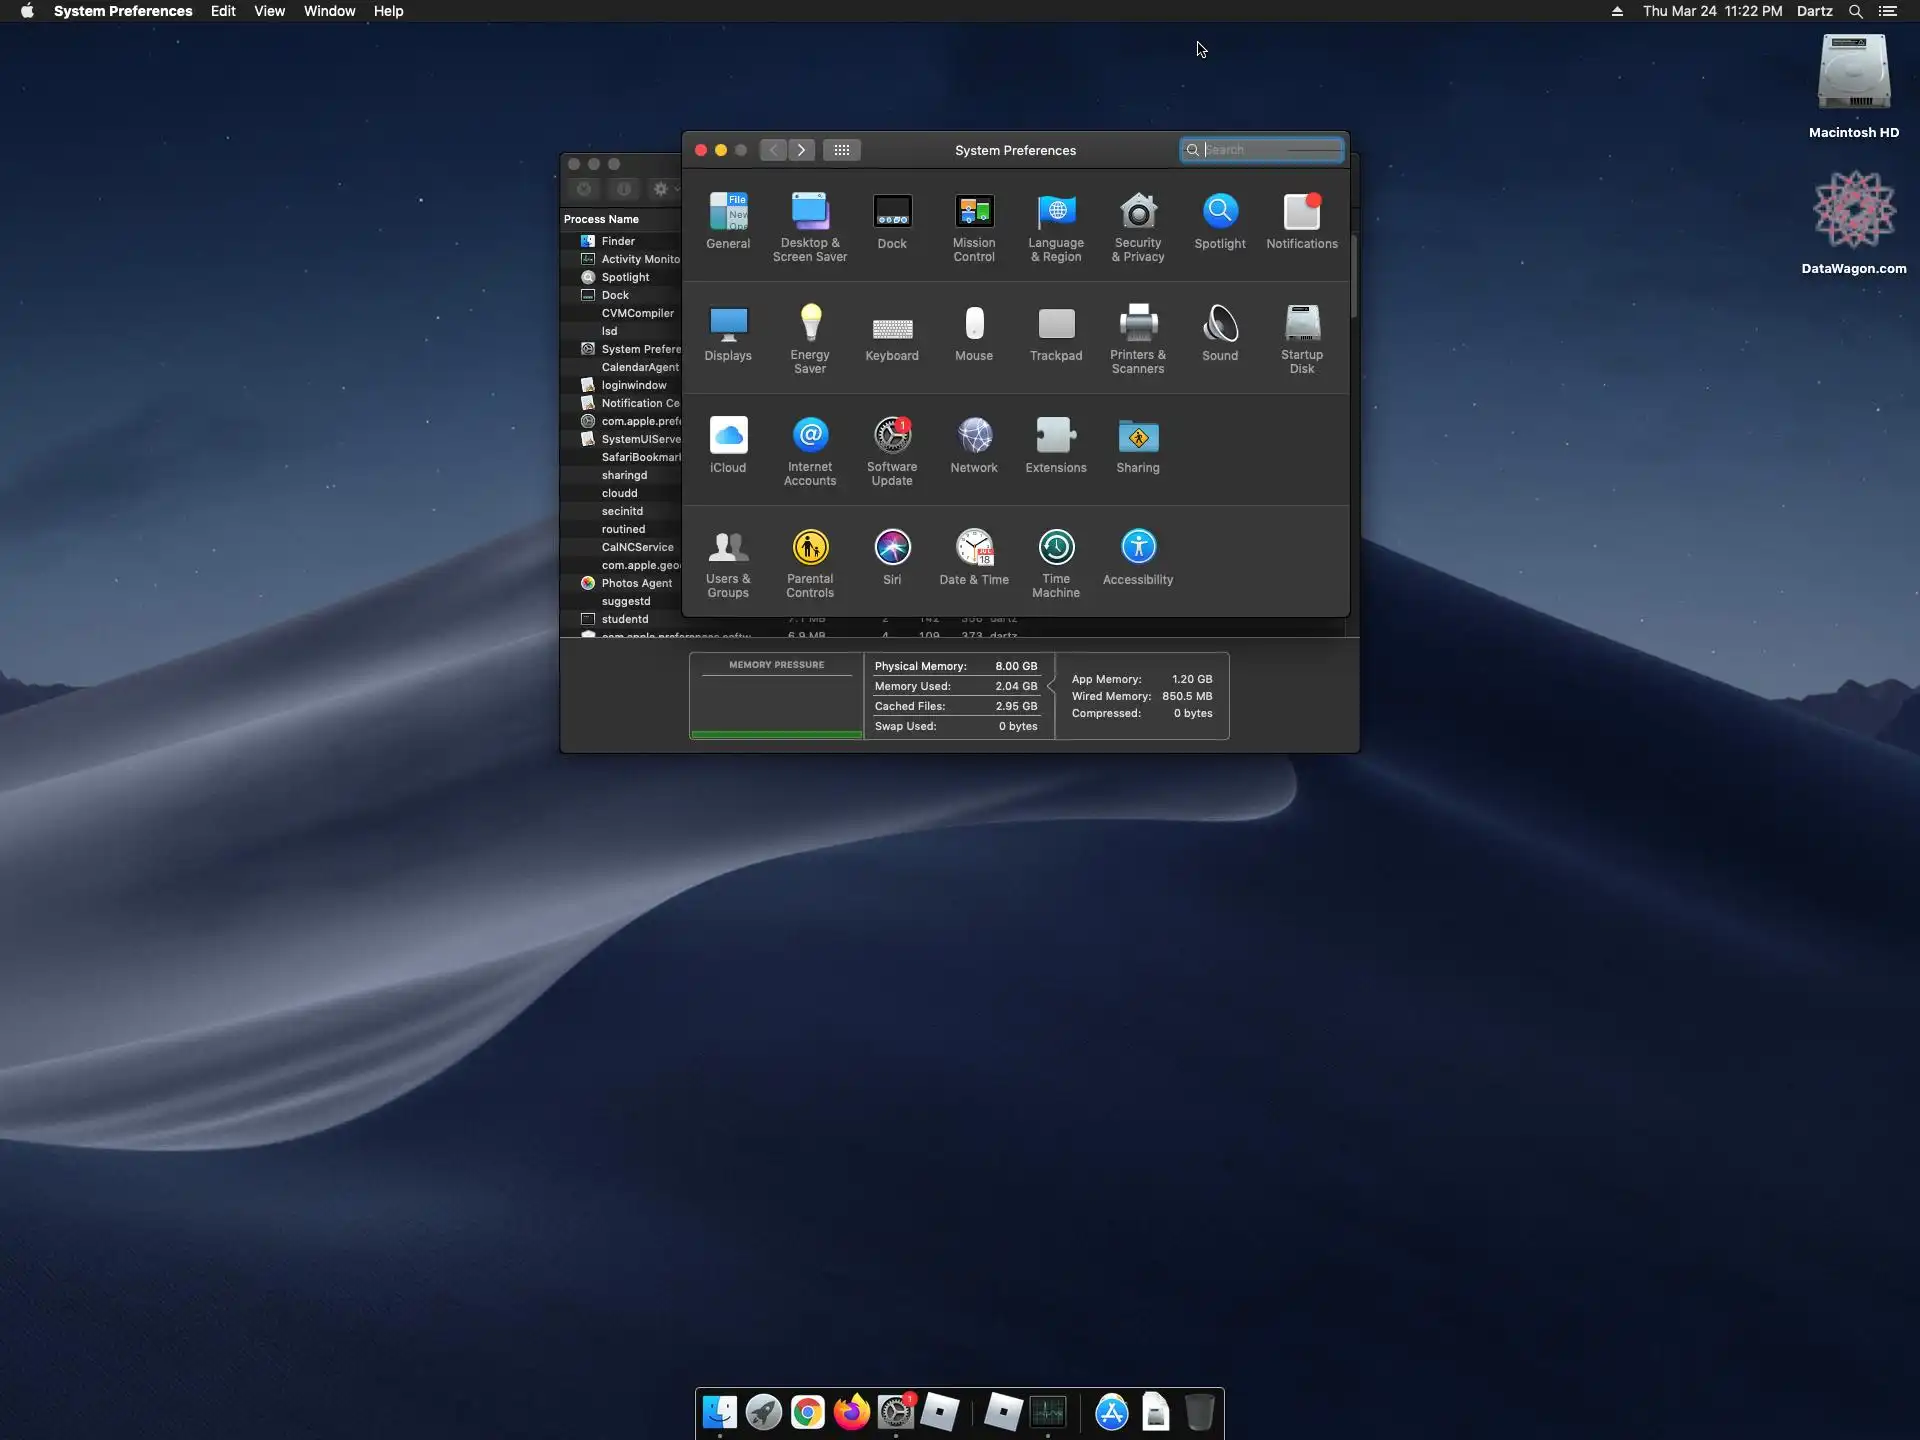This screenshot has width=1920, height=1440.
Task: Open the Energy Saver pane
Action: [809, 338]
